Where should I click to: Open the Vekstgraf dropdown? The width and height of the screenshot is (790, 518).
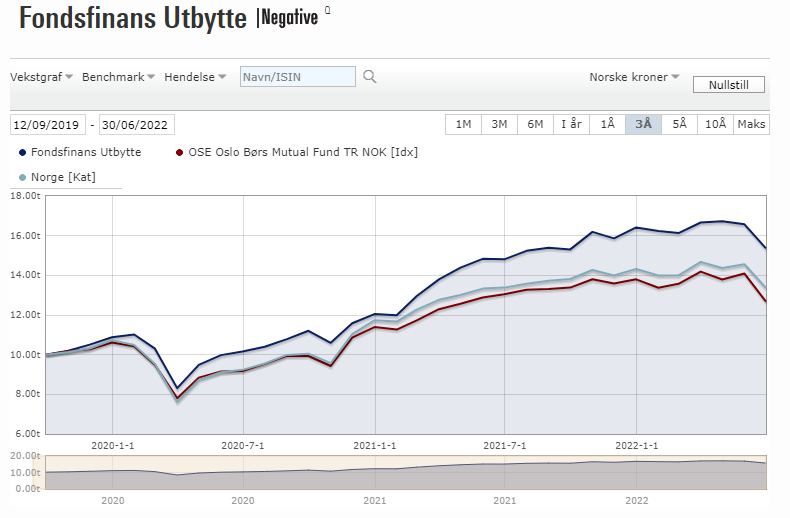(41, 77)
